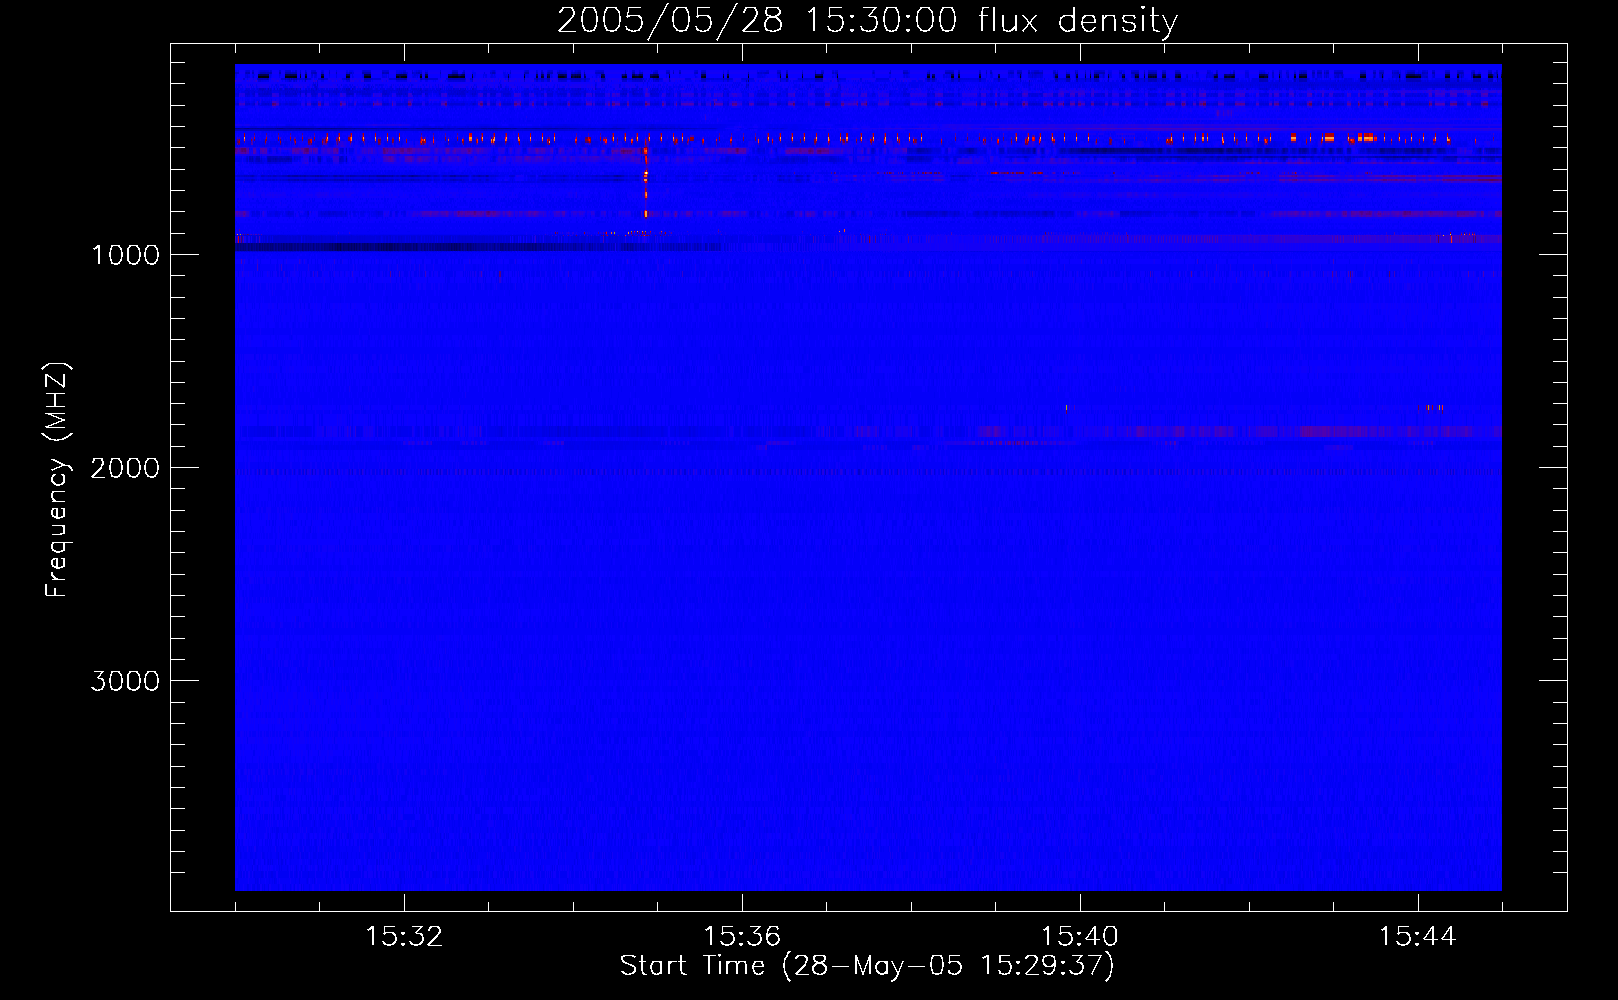Click the bright vertical burst streak near 15:35

[645, 182]
